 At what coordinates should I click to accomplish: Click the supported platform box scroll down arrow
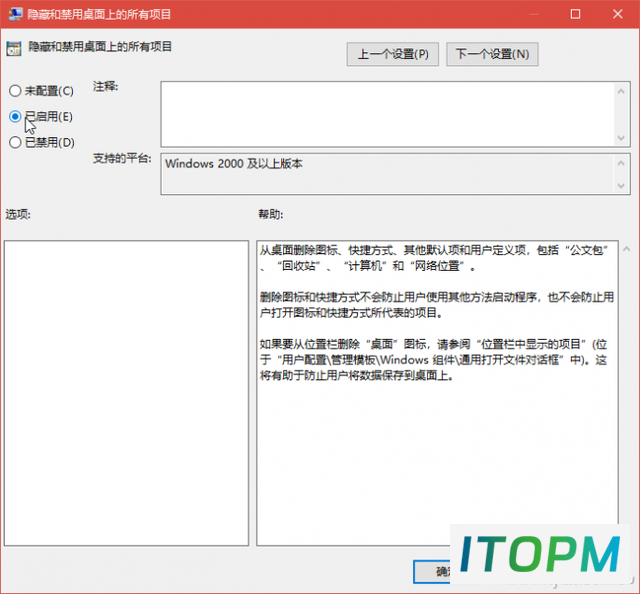[x=621, y=186]
